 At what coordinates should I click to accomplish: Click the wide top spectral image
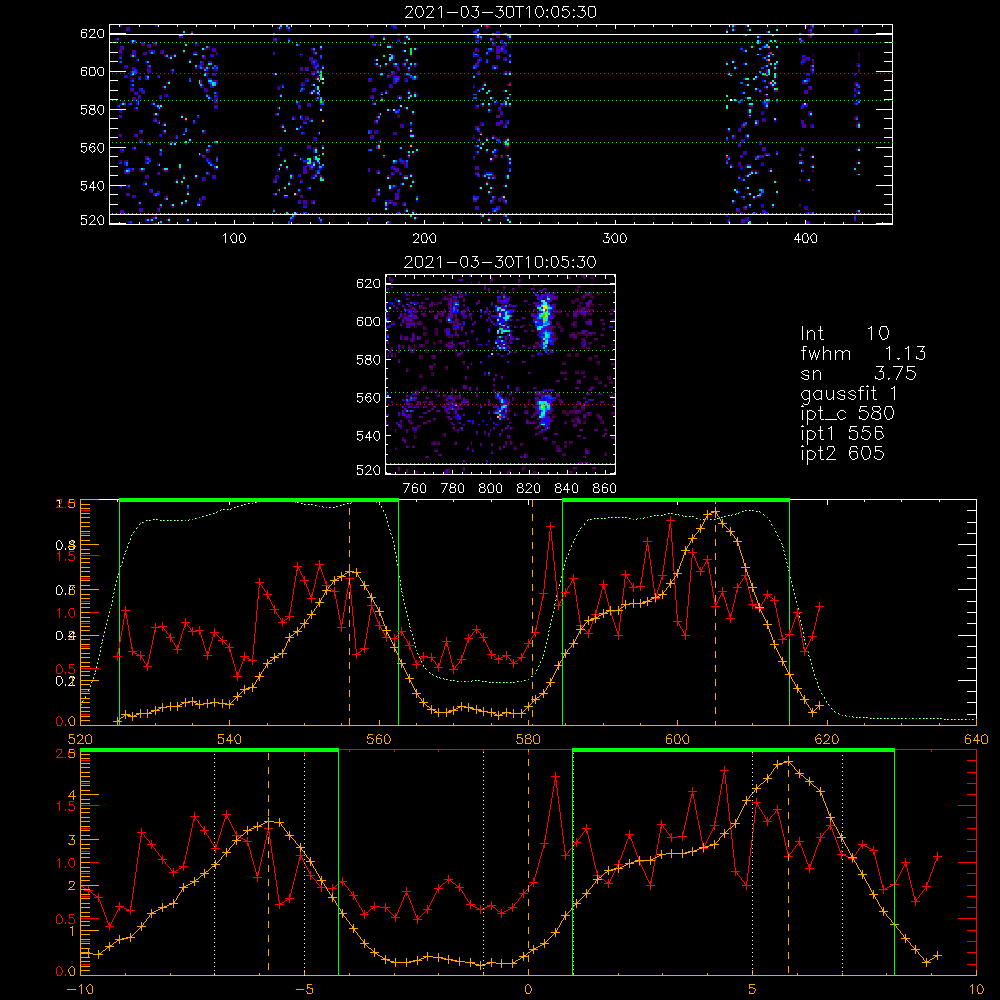pos(501,124)
